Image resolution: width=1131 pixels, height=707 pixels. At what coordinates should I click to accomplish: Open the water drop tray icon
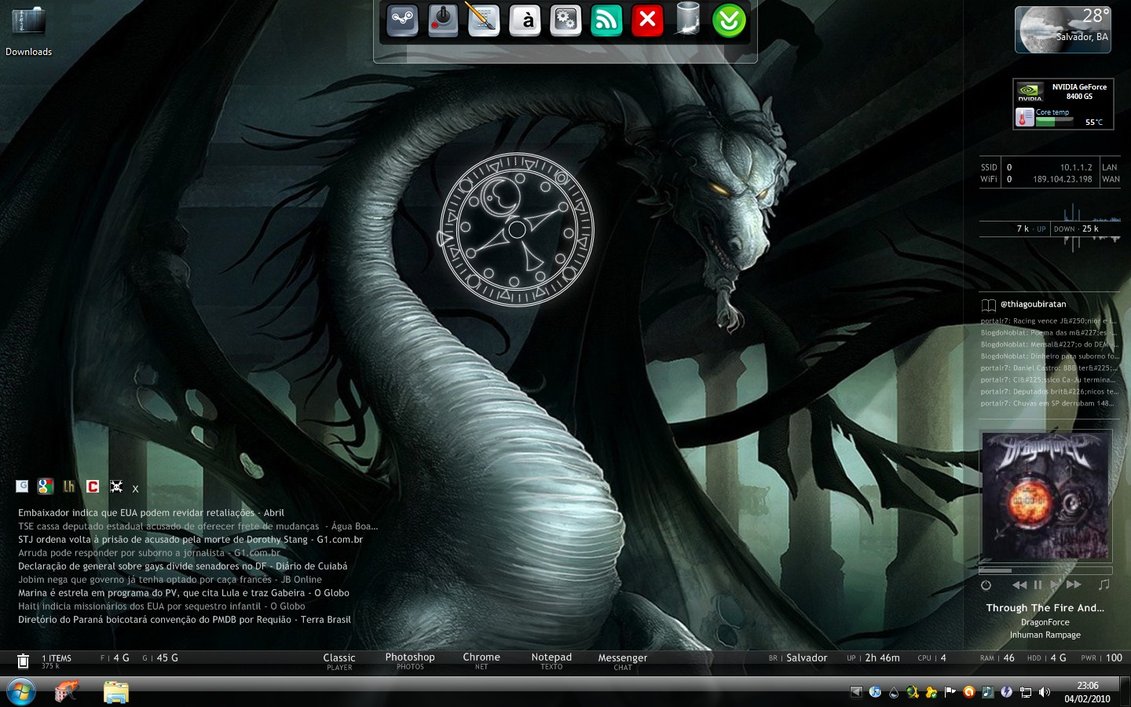pyautogui.click(x=894, y=693)
